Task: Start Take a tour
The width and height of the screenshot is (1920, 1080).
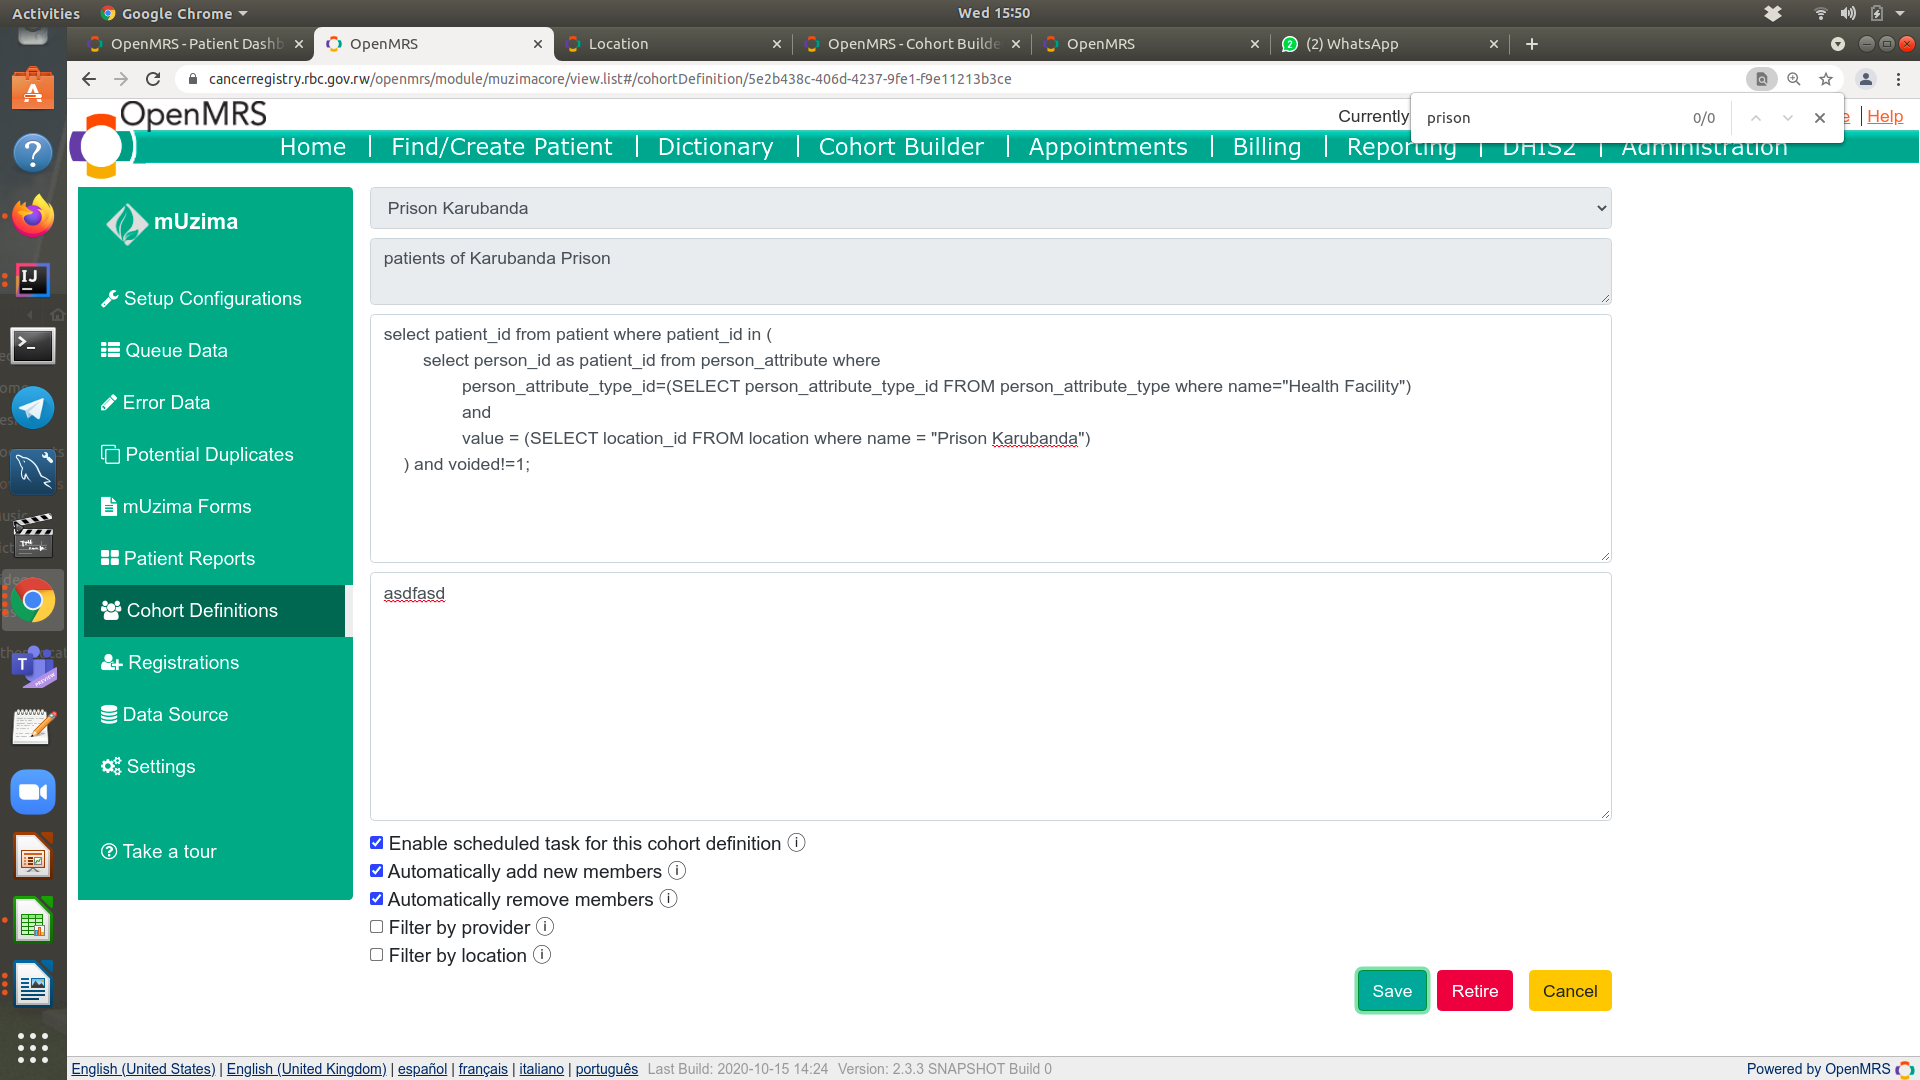Action: click(x=159, y=851)
